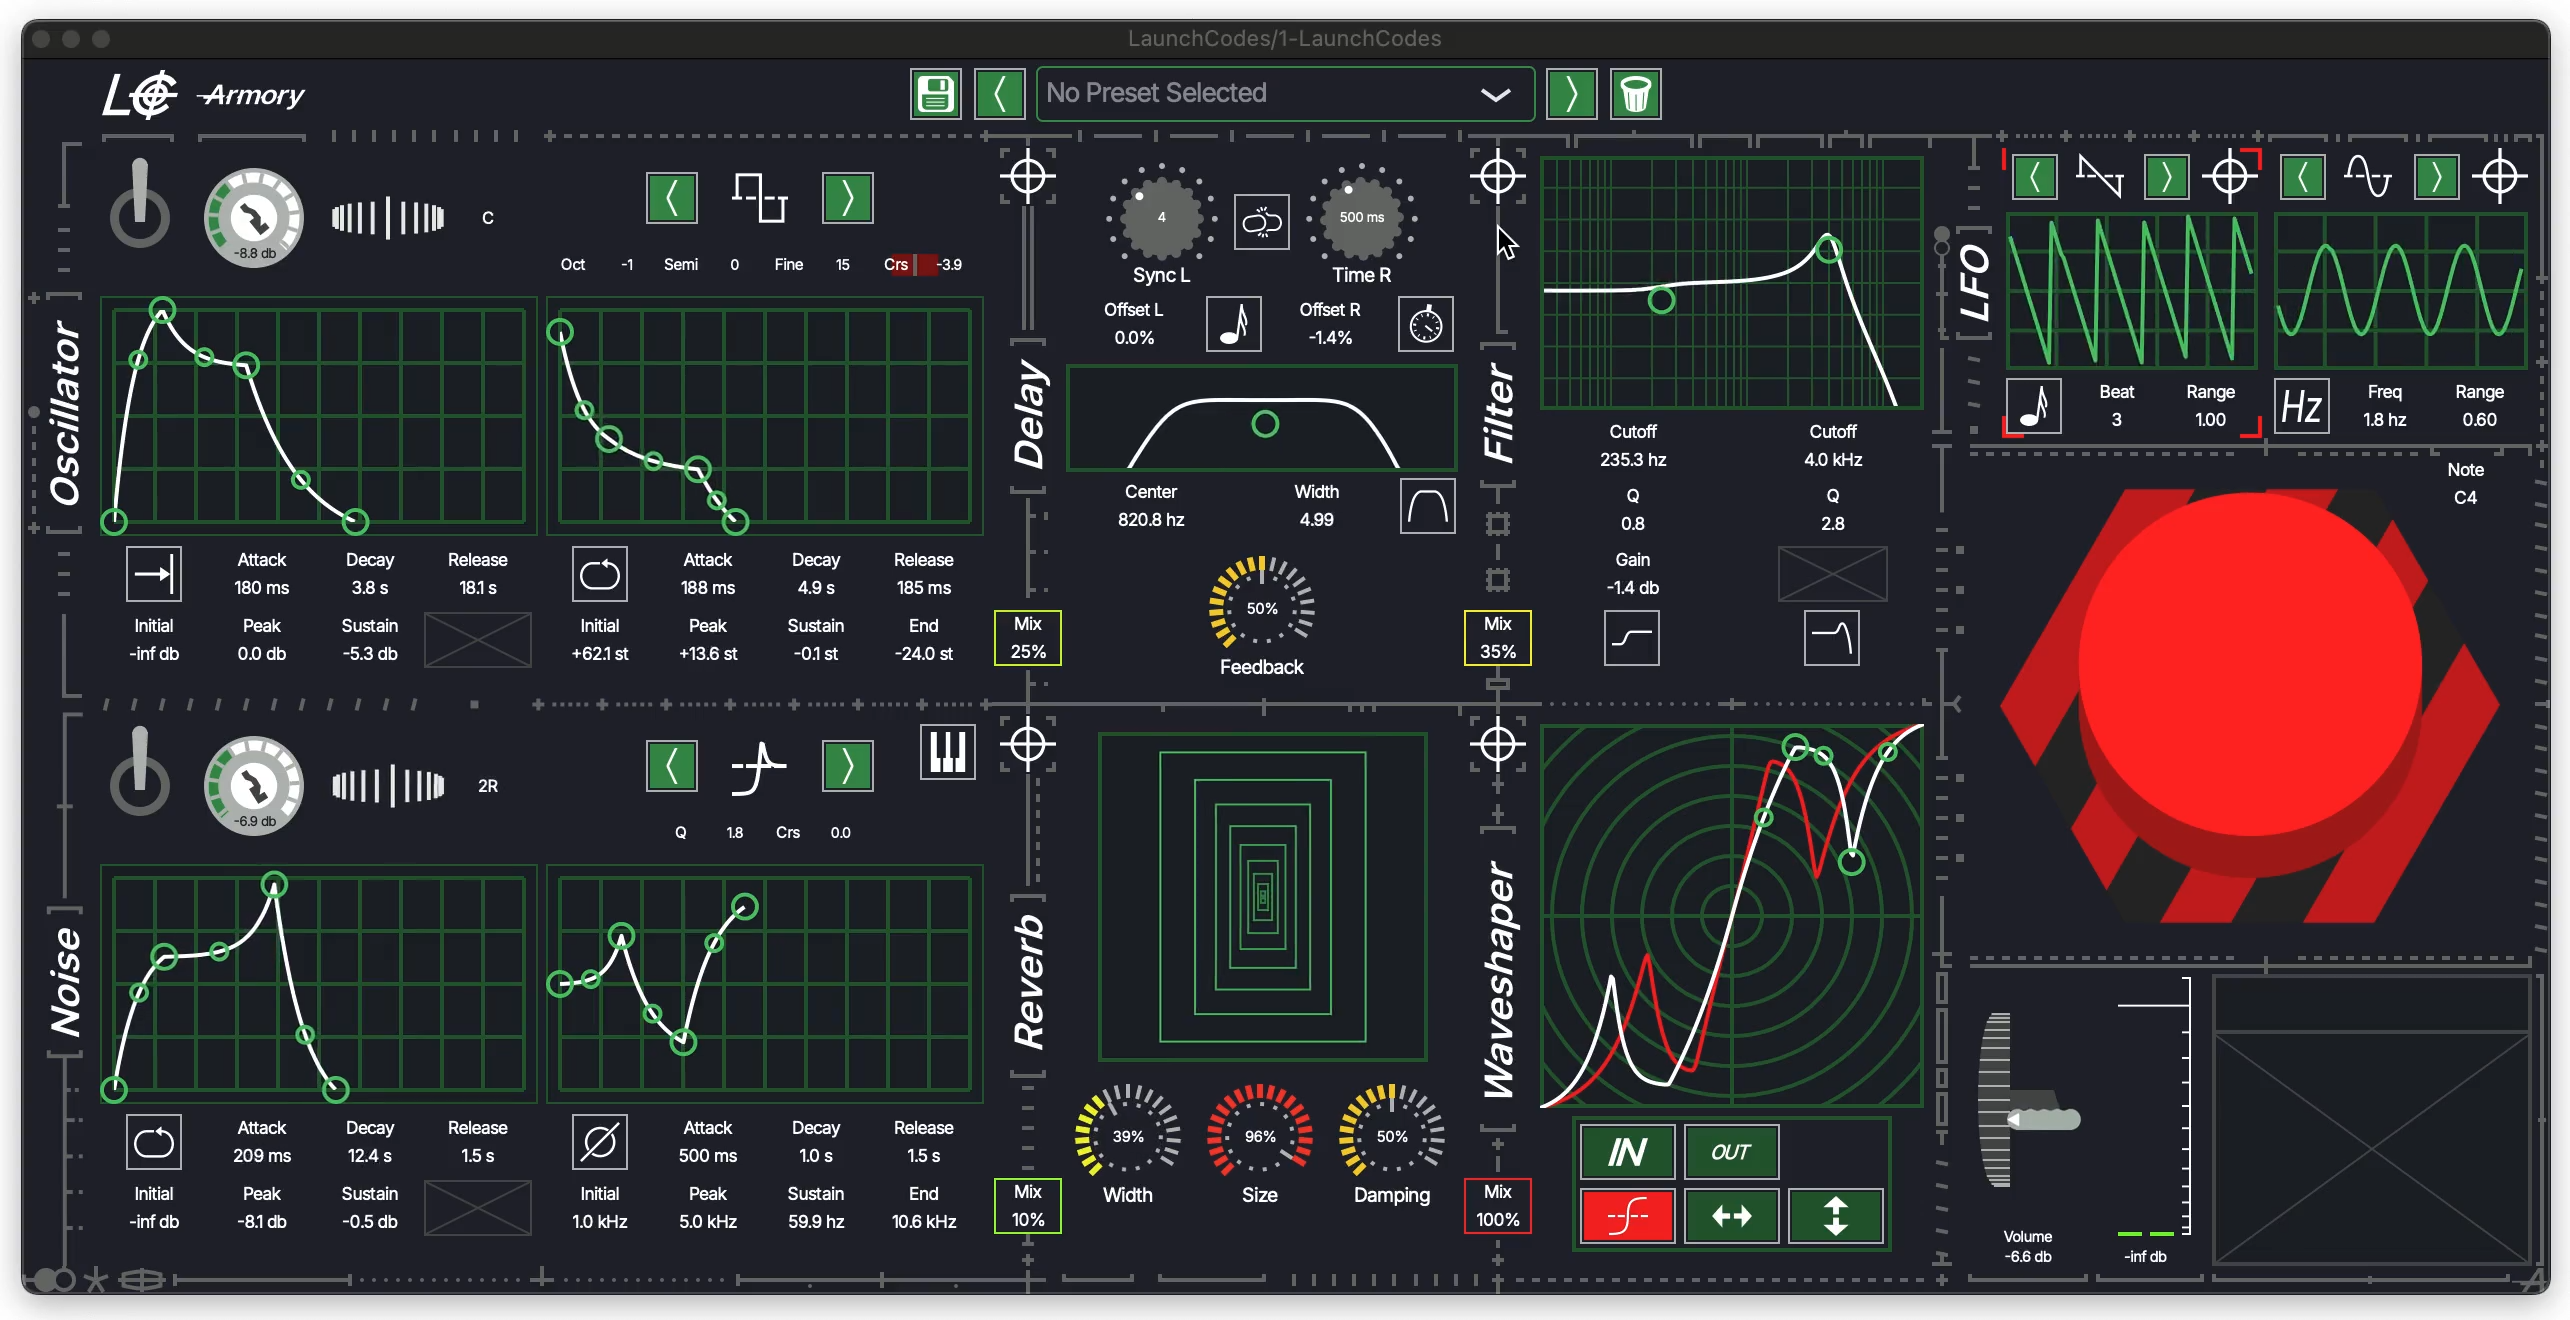Select previous Oscillator waveform shape

[672, 198]
